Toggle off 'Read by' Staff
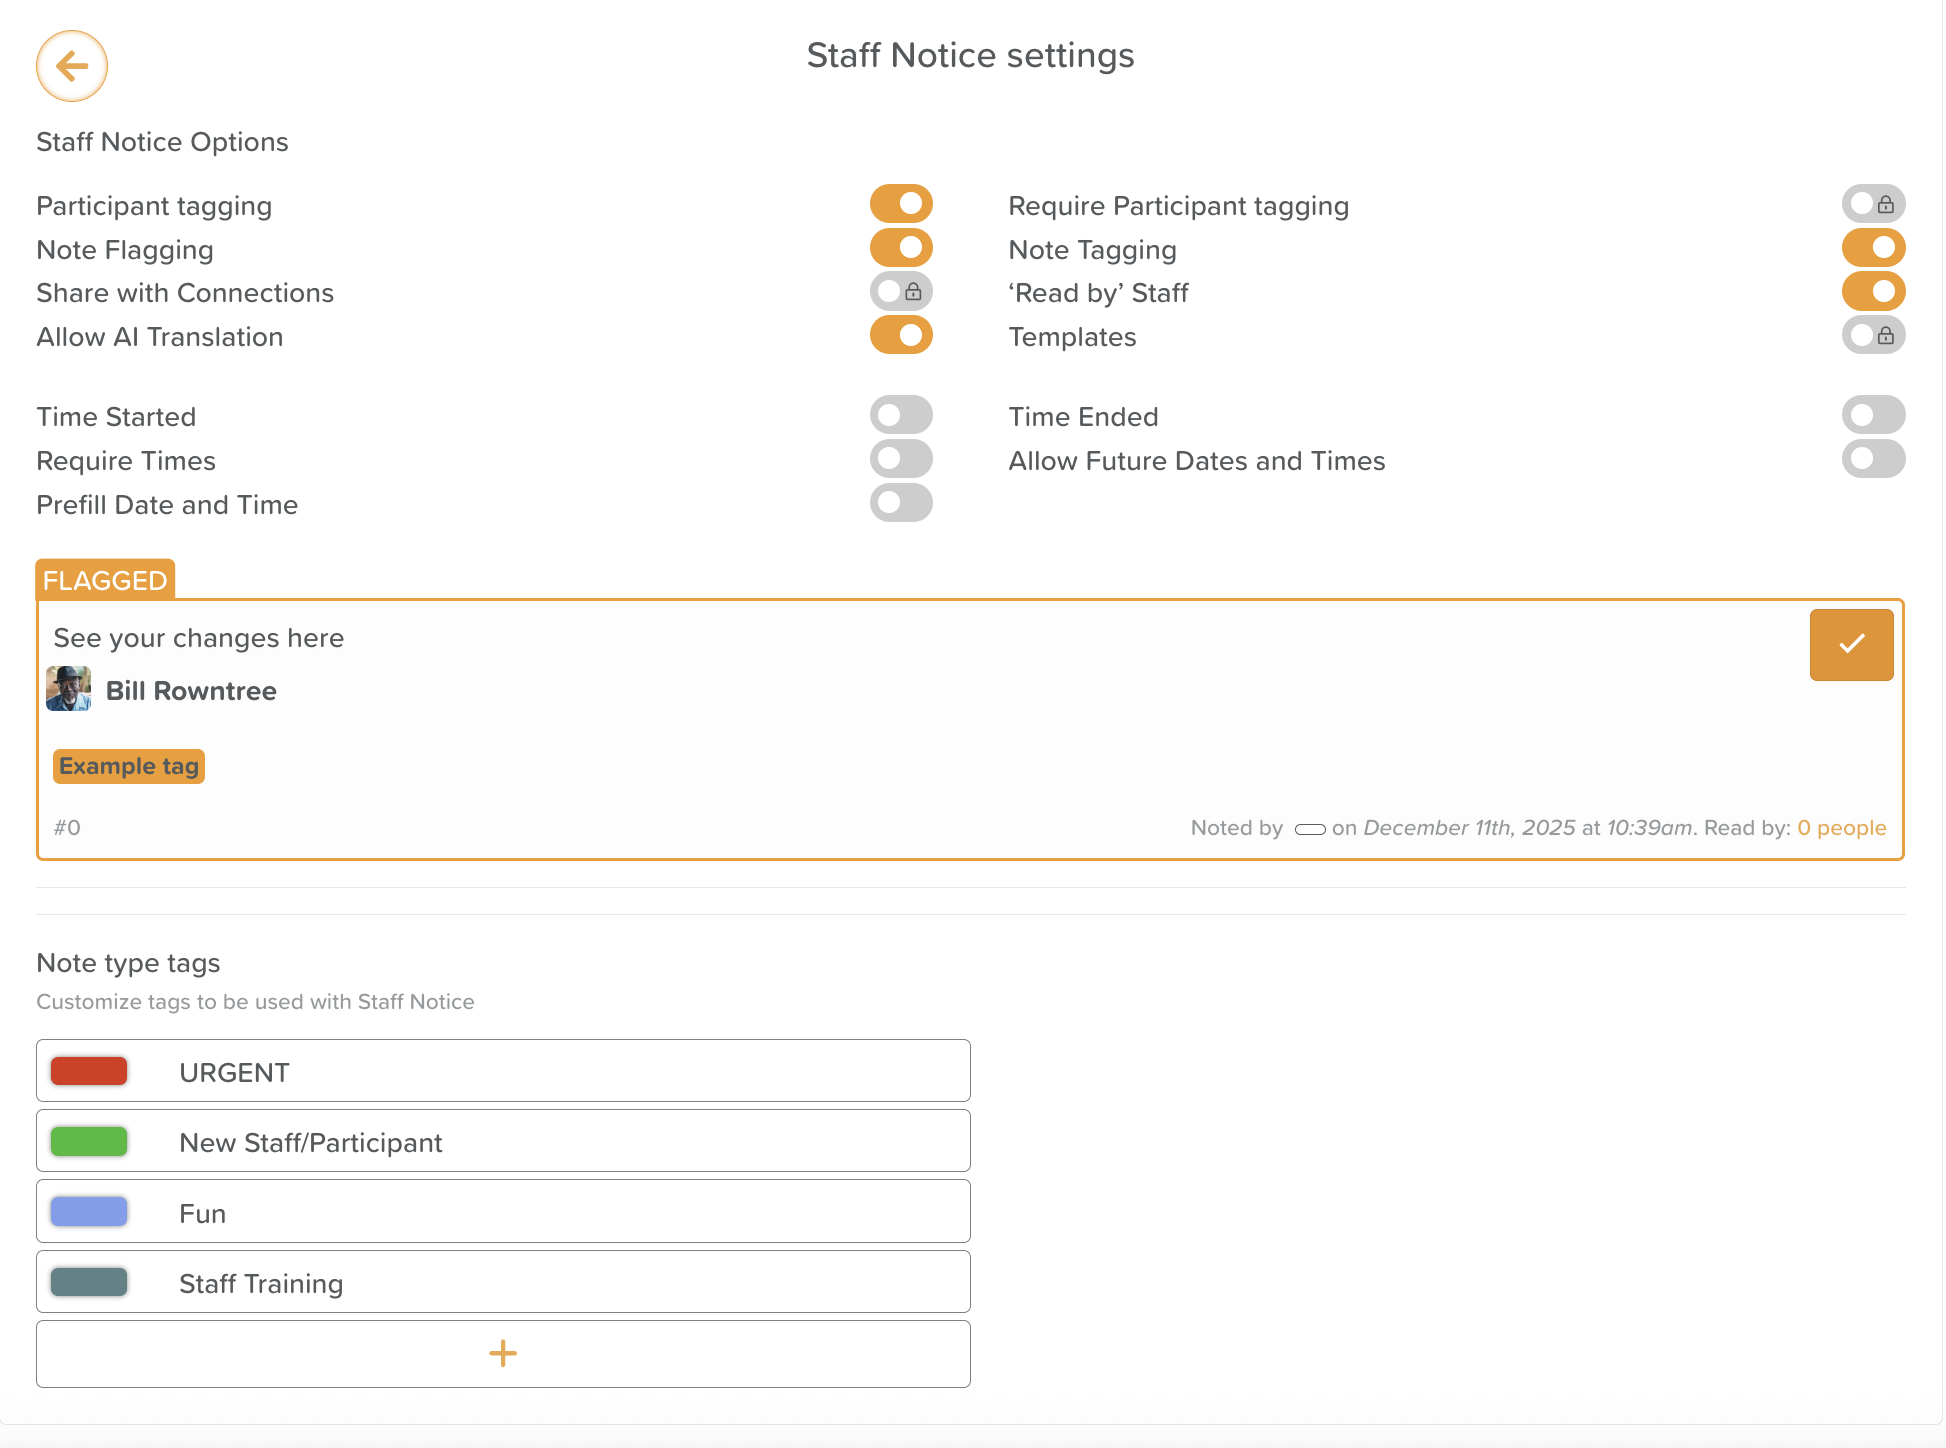Viewport: 1946px width, 1448px height. pos(1873,292)
